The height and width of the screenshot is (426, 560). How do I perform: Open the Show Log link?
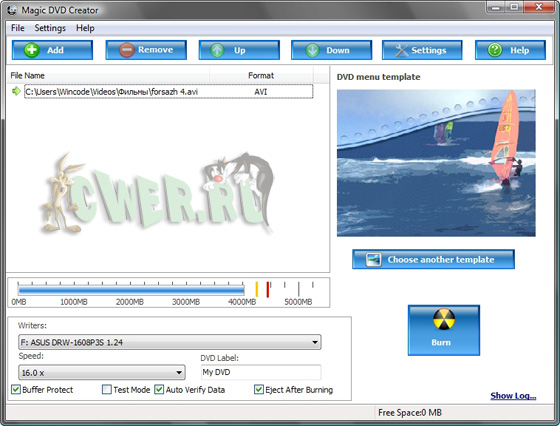point(513,396)
